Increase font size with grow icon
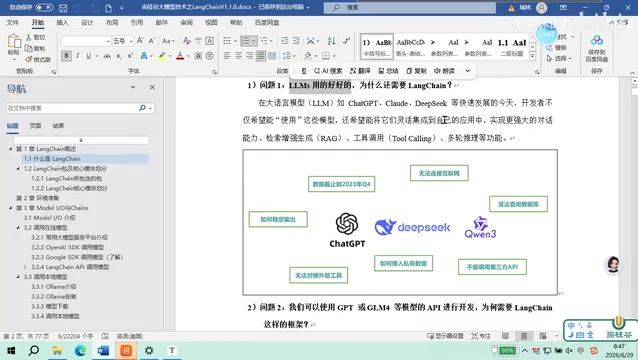The image size is (638, 360). tap(140, 41)
